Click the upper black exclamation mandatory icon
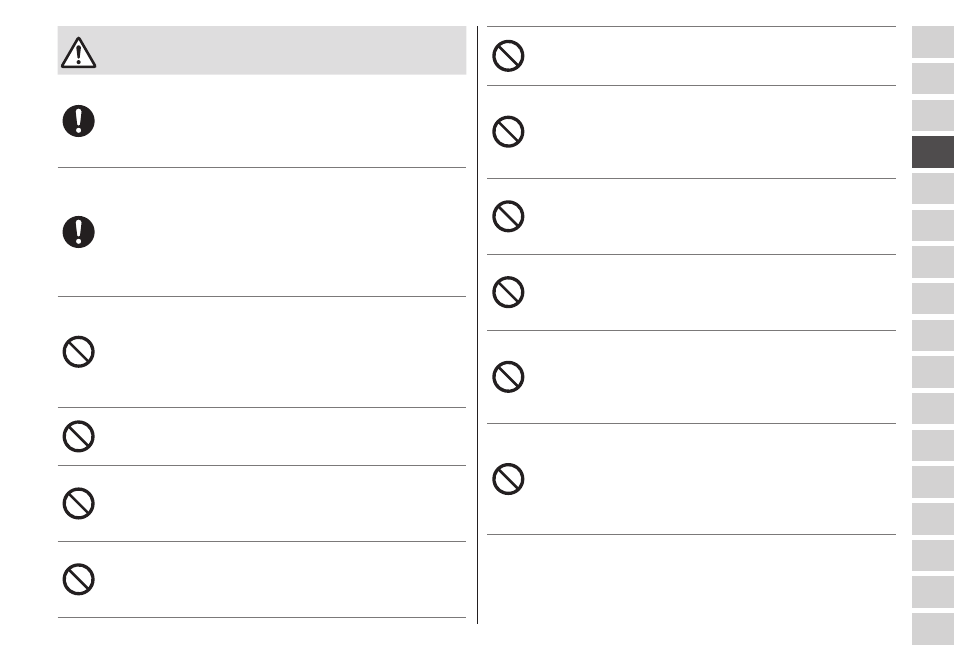 pyautogui.click(x=78, y=121)
